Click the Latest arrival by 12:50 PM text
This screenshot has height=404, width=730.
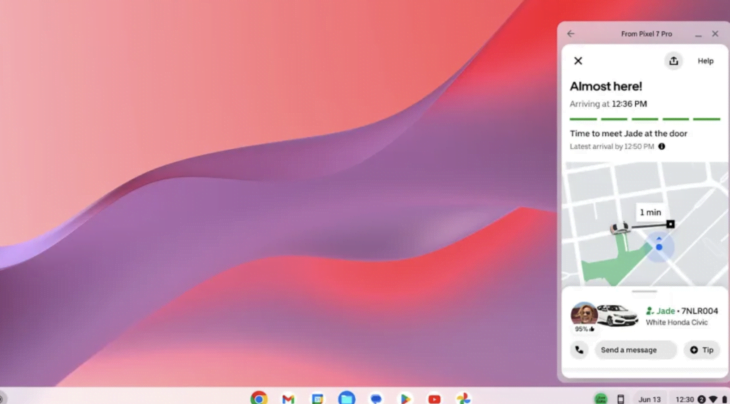612,147
